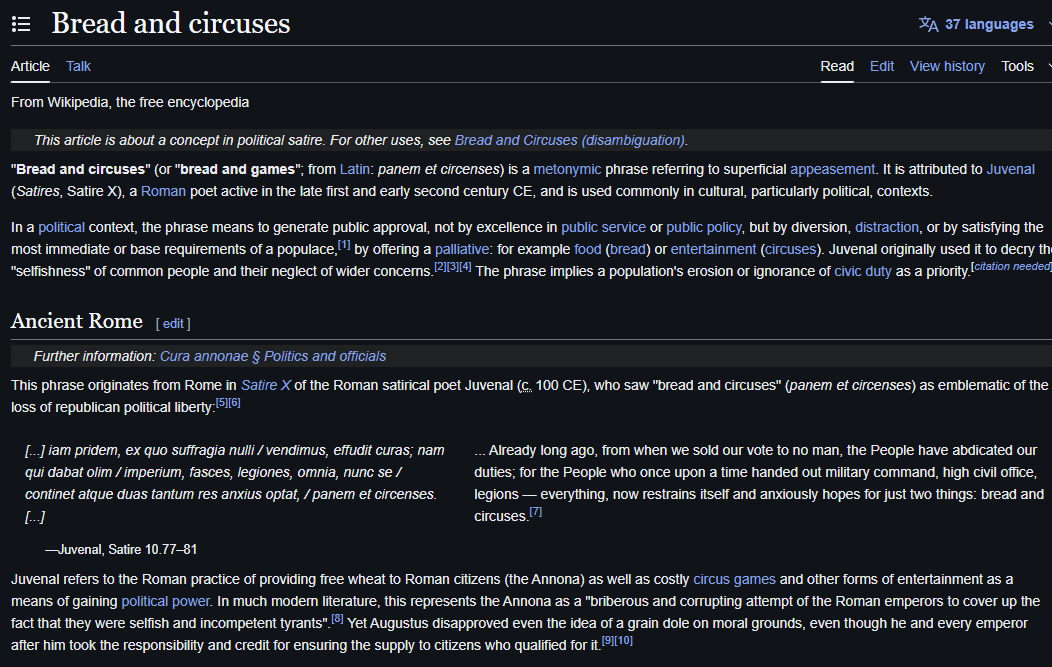Screen dimensions: 1052x667
Task: Open Cura annonae § Politics and officials
Action: point(272,356)
